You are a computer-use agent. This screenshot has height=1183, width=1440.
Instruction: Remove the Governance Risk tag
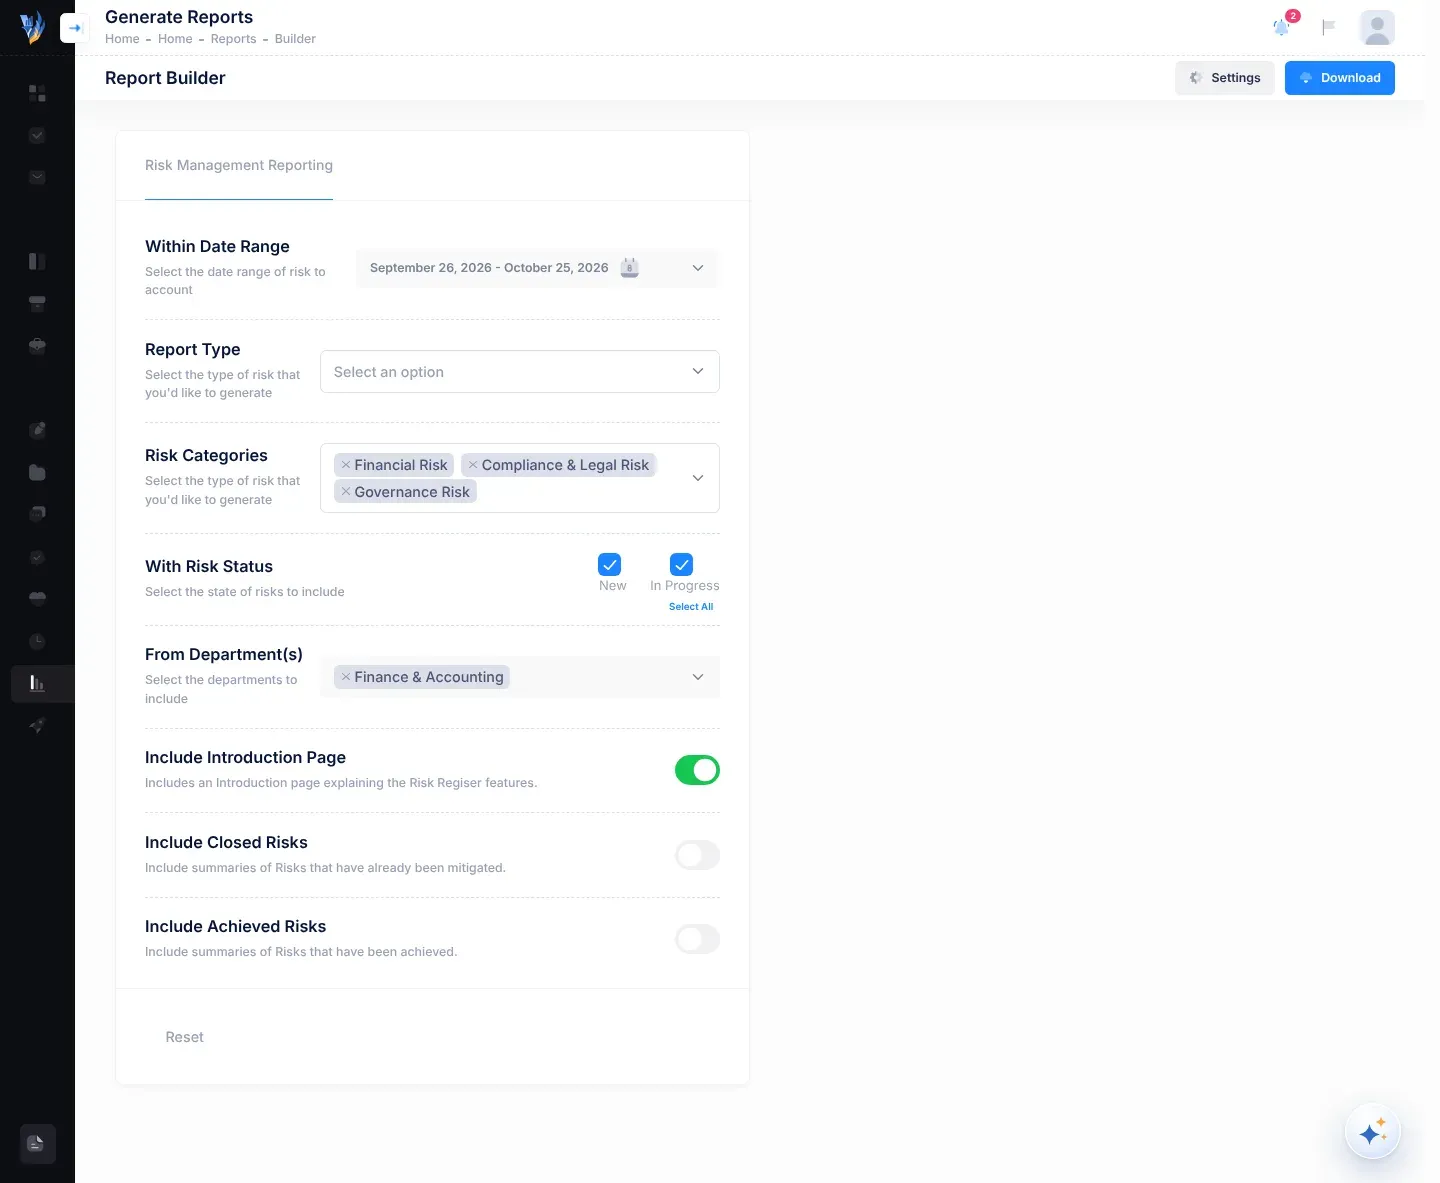[346, 492]
